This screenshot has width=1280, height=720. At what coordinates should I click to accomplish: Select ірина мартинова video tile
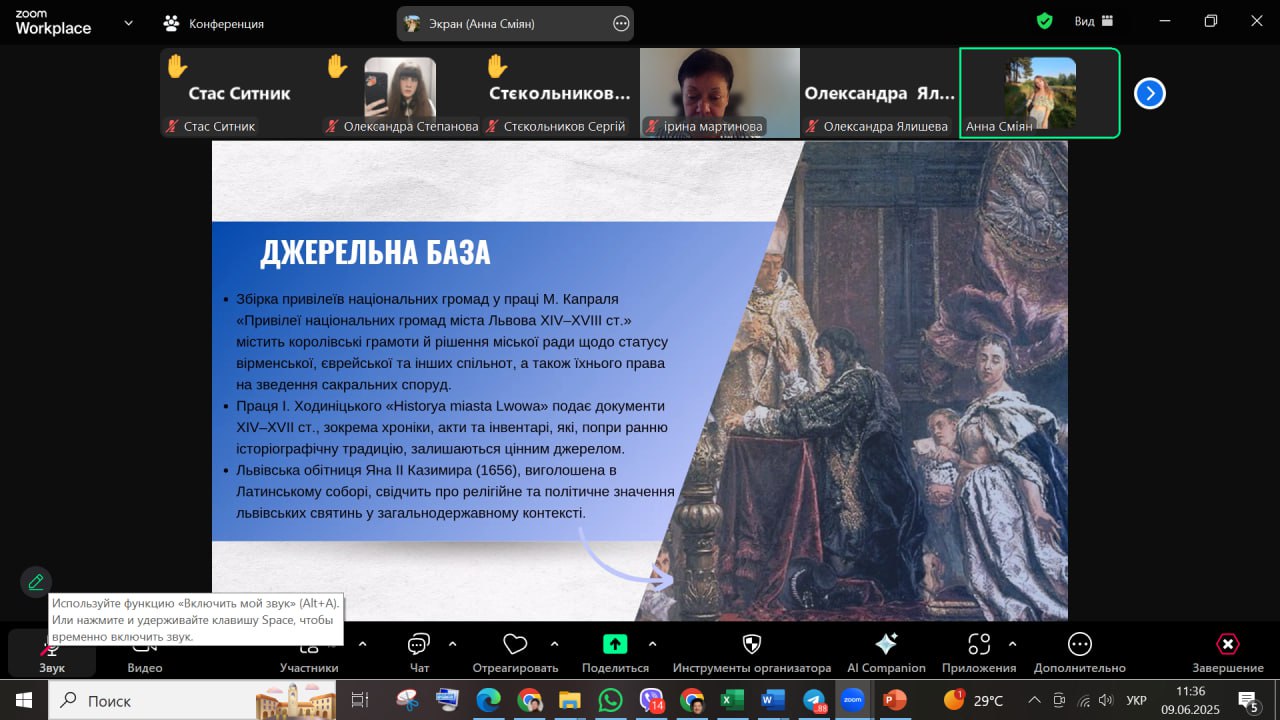(720, 93)
